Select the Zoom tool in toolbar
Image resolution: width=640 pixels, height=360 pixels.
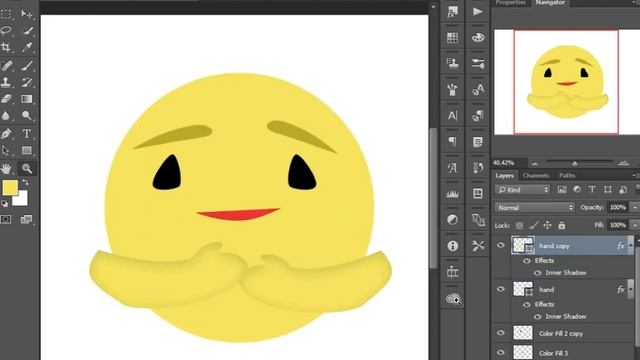(x=27, y=168)
